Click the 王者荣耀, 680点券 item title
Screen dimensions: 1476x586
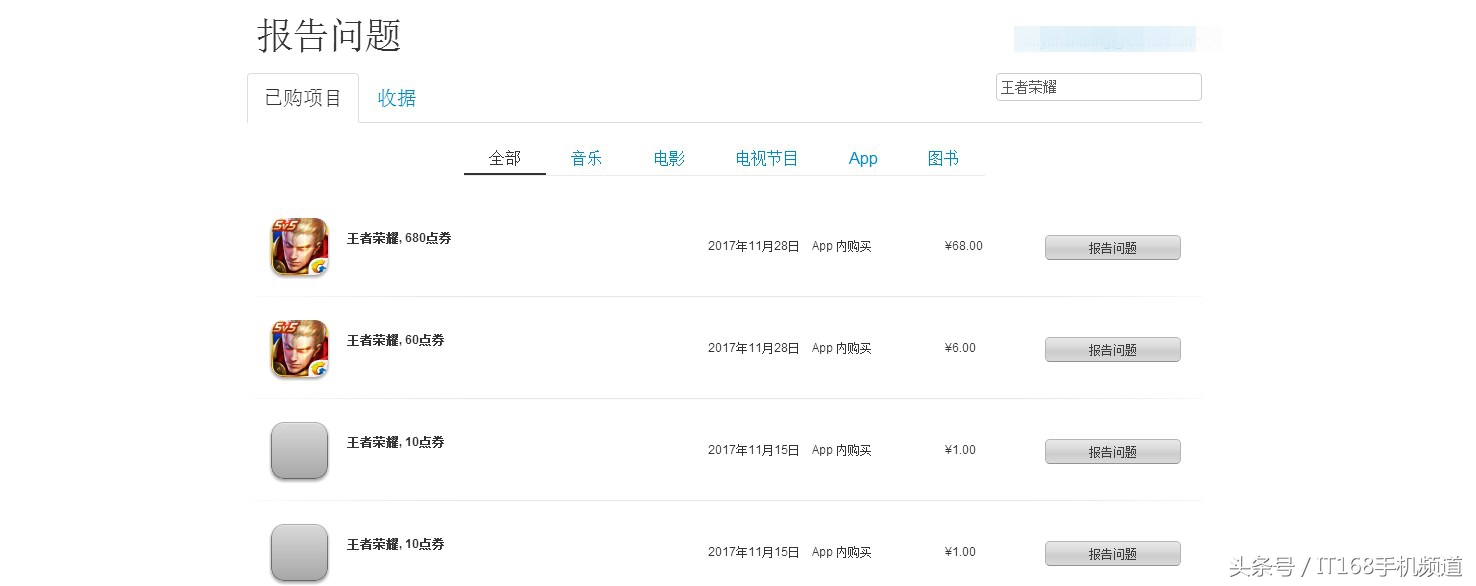398,238
